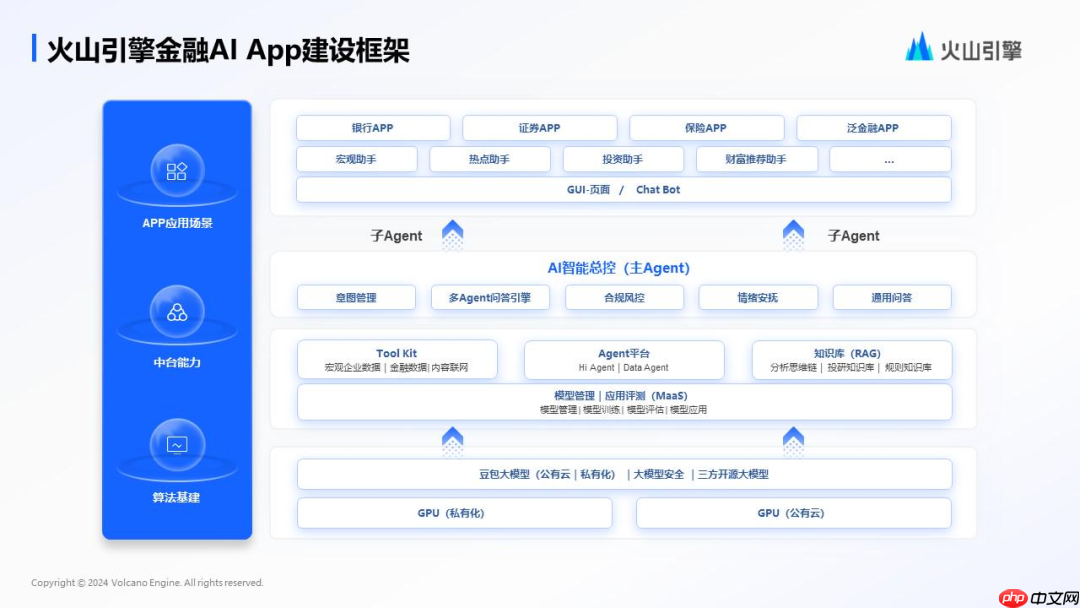Click the 火山引擎 logo icon
Viewport: 1080px width, 608px height.
coord(919,47)
